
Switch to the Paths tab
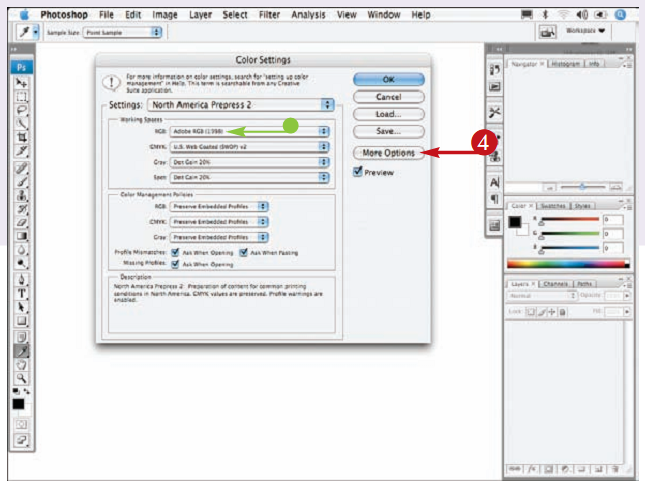584,284
